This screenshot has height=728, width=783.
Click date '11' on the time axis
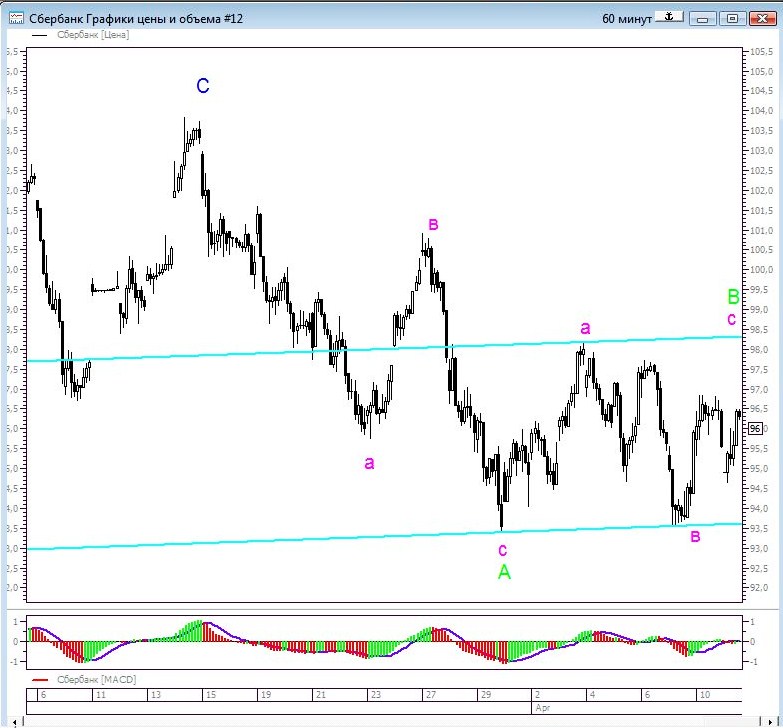coord(101,695)
